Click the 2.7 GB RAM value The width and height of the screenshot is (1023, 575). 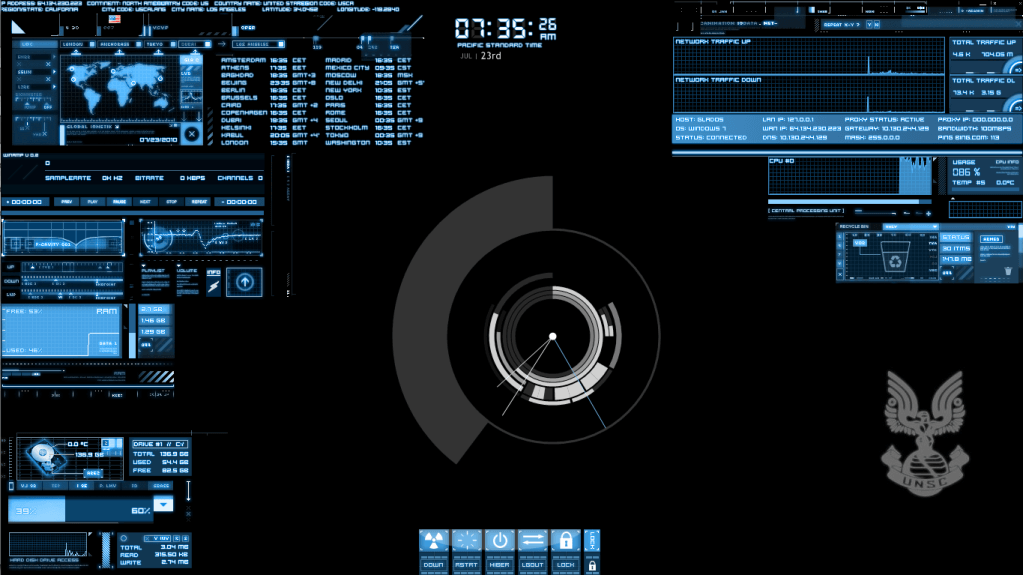coord(153,309)
